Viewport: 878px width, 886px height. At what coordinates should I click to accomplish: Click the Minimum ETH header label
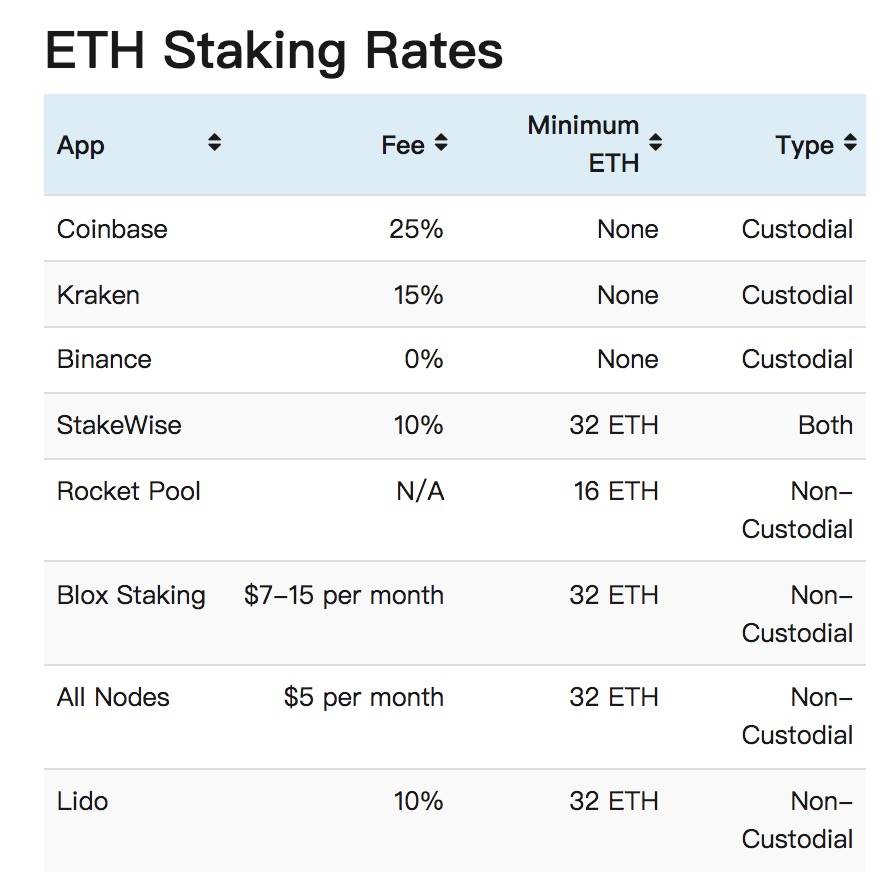(583, 143)
